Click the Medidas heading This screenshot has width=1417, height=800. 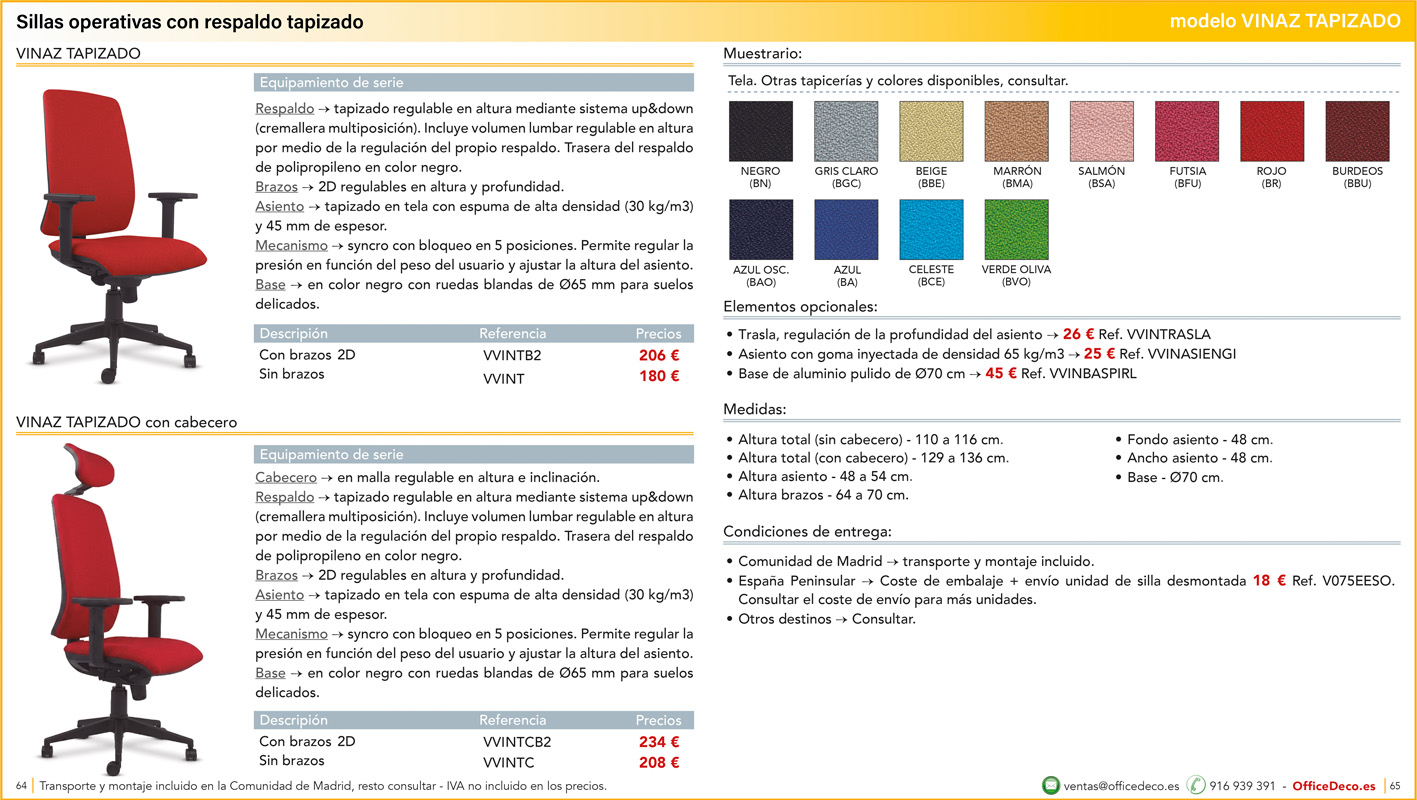pos(755,409)
